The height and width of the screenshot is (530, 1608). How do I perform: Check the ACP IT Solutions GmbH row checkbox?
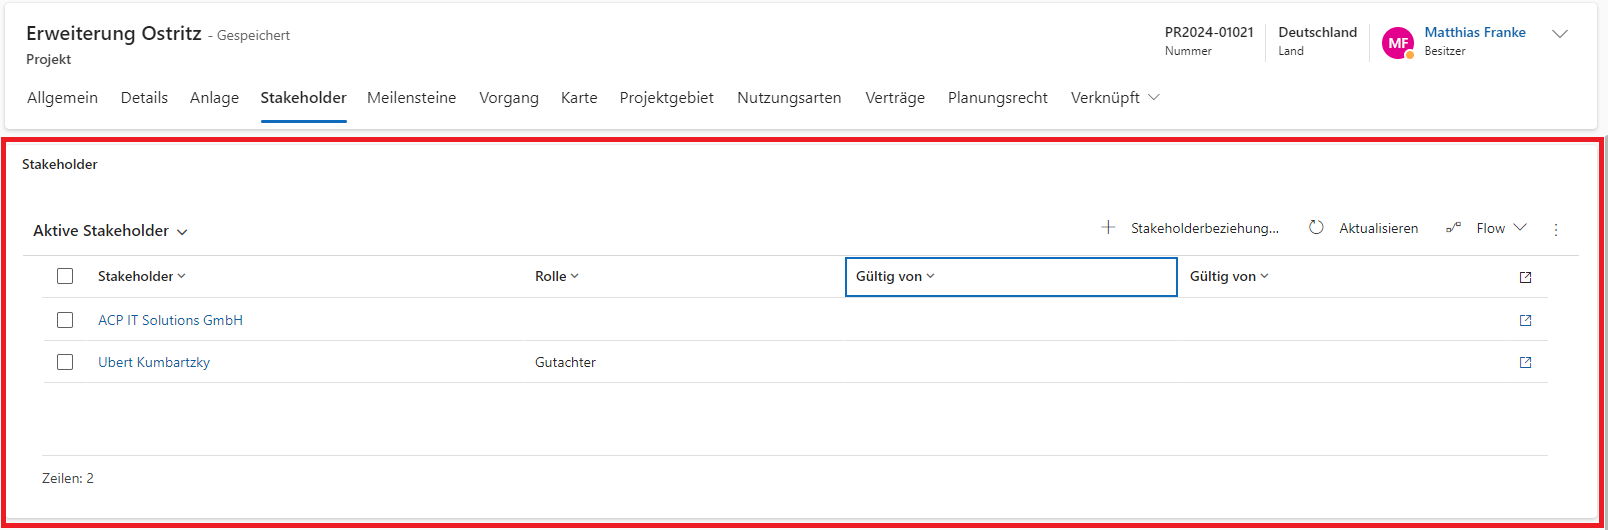click(65, 320)
